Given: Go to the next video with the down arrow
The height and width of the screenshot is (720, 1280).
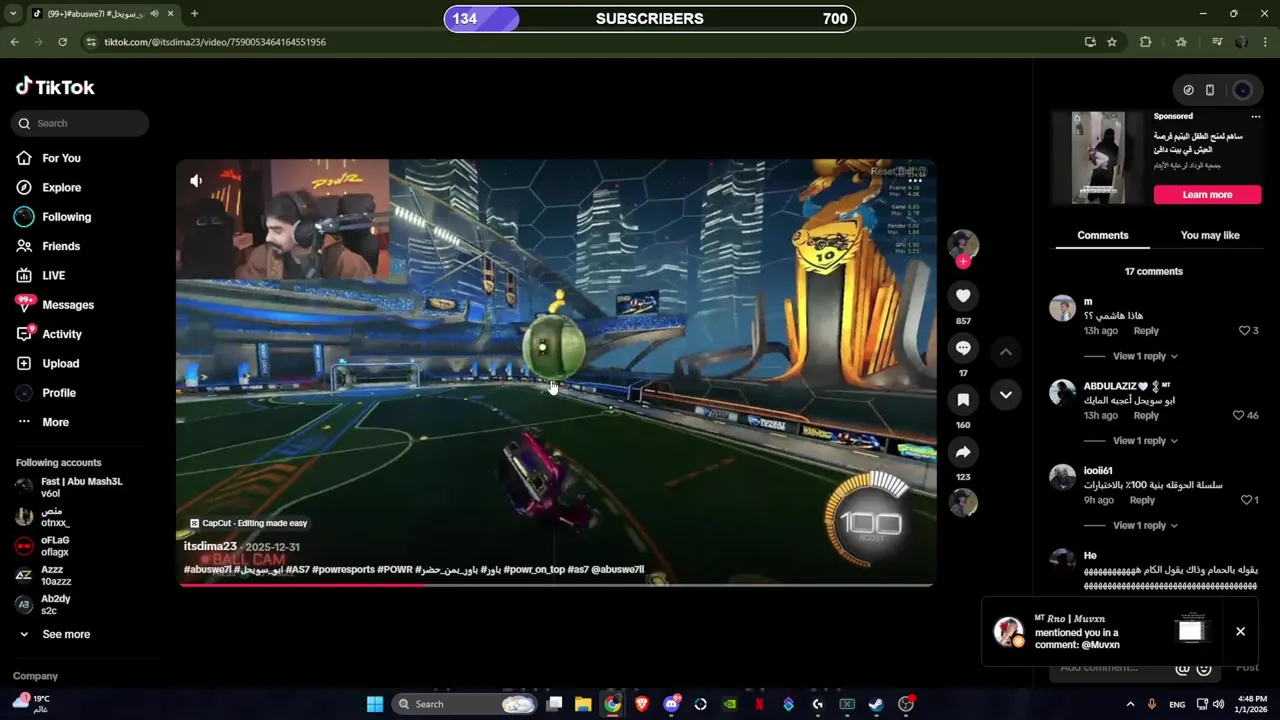Looking at the screenshot, I should click(x=1006, y=395).
